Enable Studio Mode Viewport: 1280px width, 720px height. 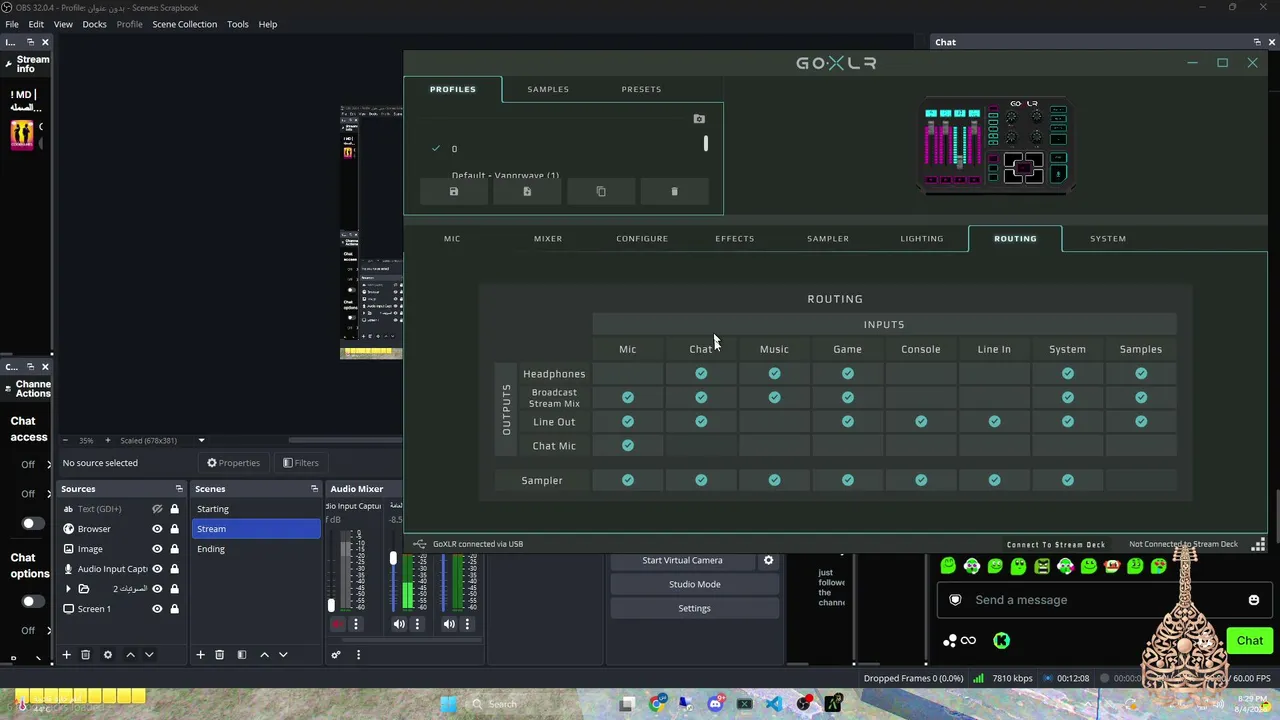[694, 585]
